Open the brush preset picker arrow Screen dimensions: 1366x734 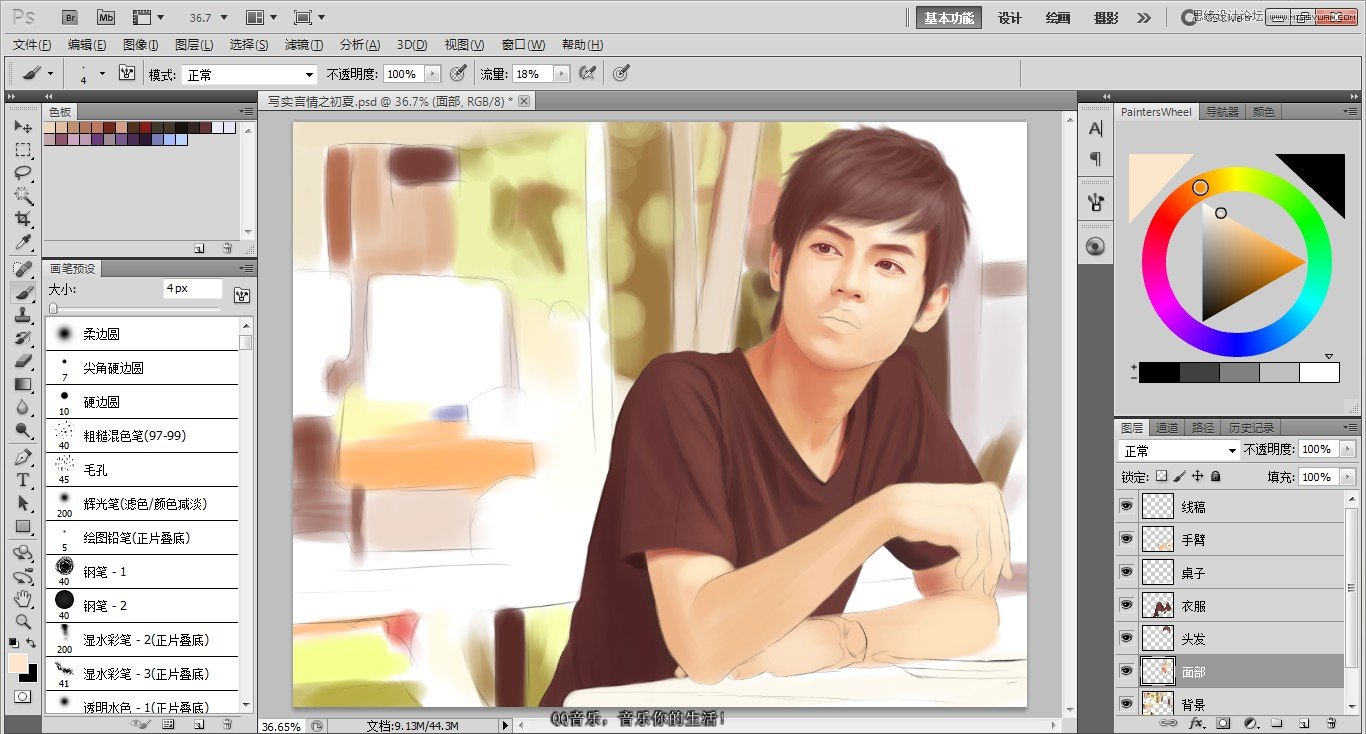point(101,73)
